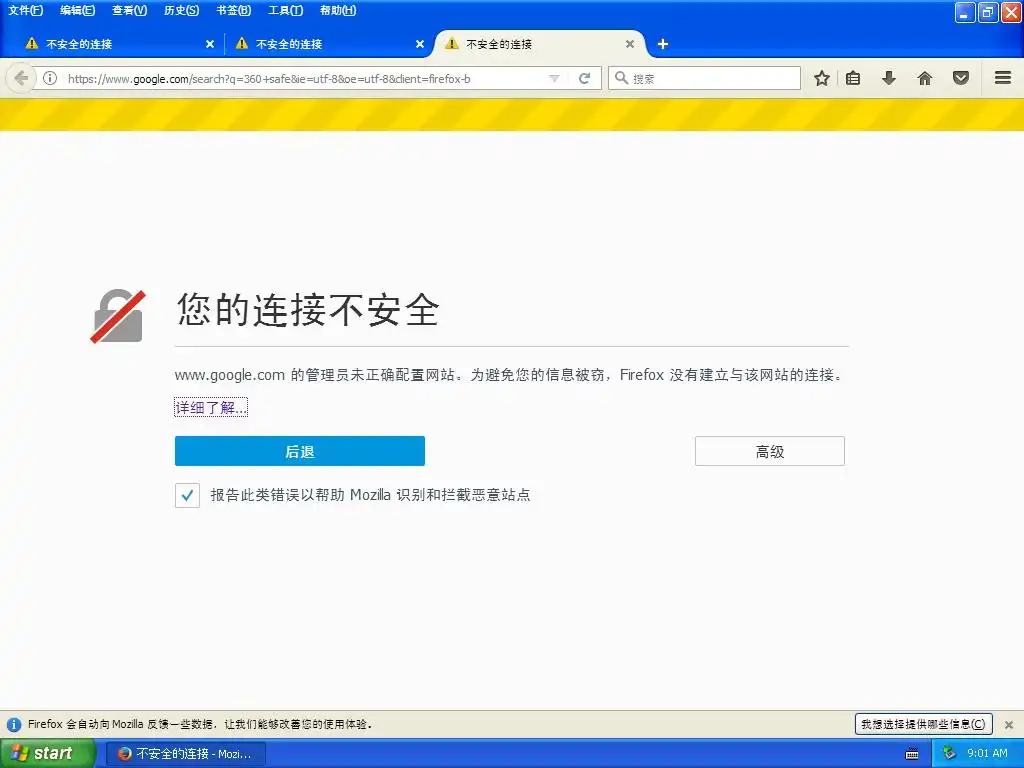Open new tab with plus icon

pos(663,44)
